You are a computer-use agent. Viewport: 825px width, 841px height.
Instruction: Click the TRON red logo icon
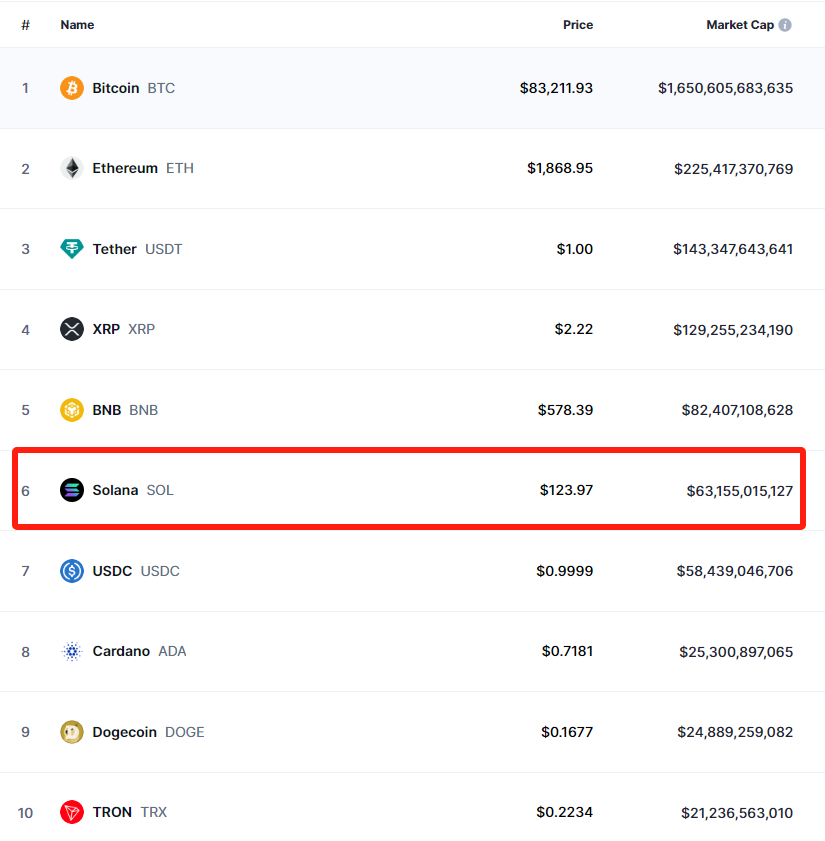click(72, 812)
